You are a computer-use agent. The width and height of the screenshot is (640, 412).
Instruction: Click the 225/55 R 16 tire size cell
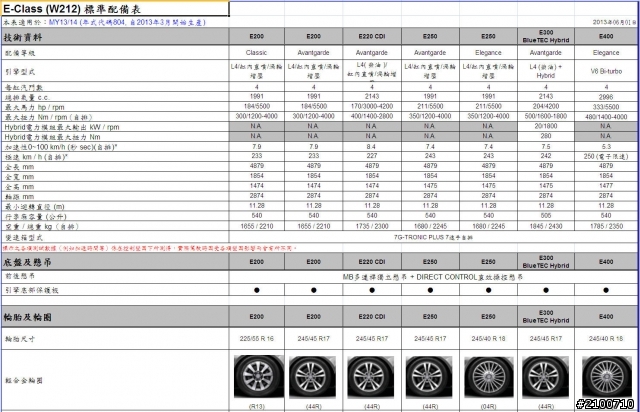[x=256, y=339]
